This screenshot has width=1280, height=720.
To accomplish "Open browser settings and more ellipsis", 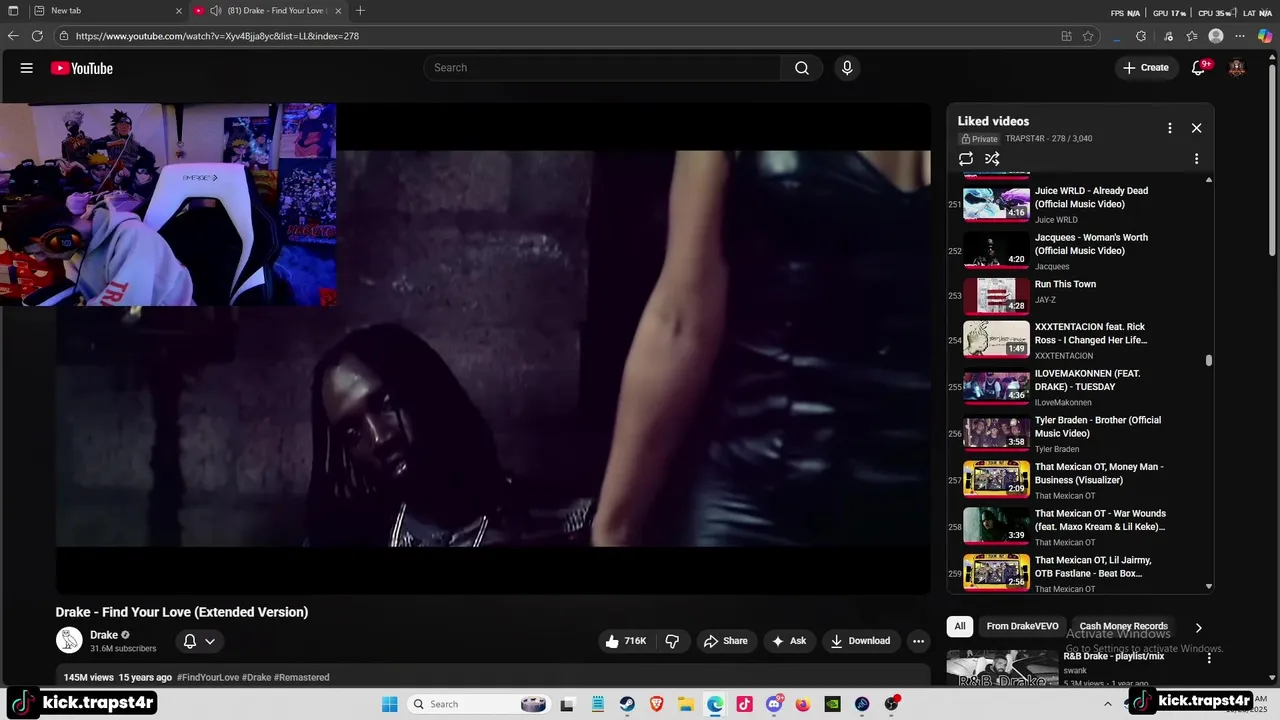I will [x=1240, y=36].
